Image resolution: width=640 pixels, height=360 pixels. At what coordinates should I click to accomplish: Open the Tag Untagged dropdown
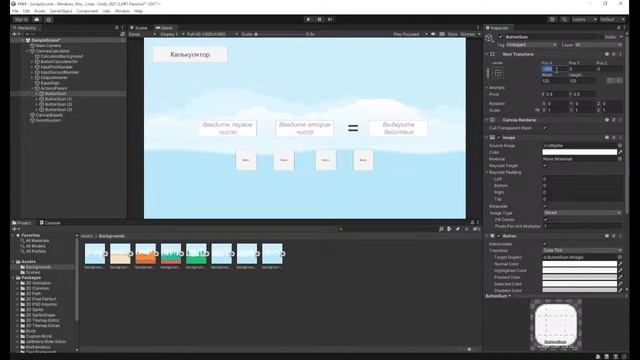531,44
